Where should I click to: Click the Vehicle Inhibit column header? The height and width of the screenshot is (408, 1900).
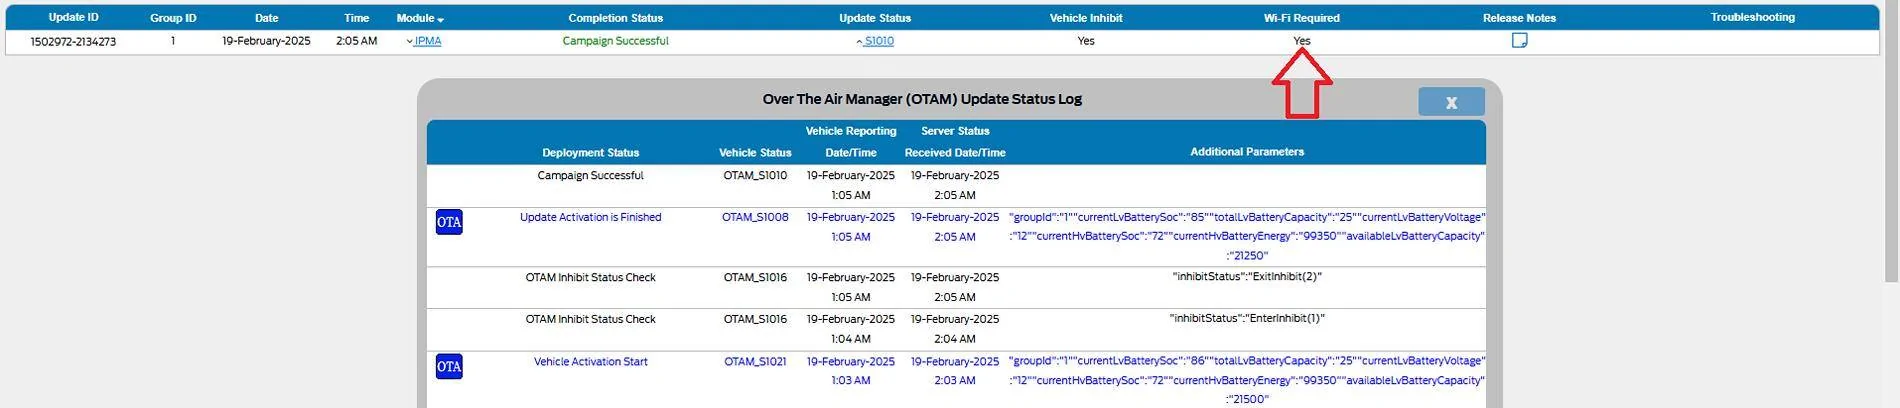pos(1086,18)
